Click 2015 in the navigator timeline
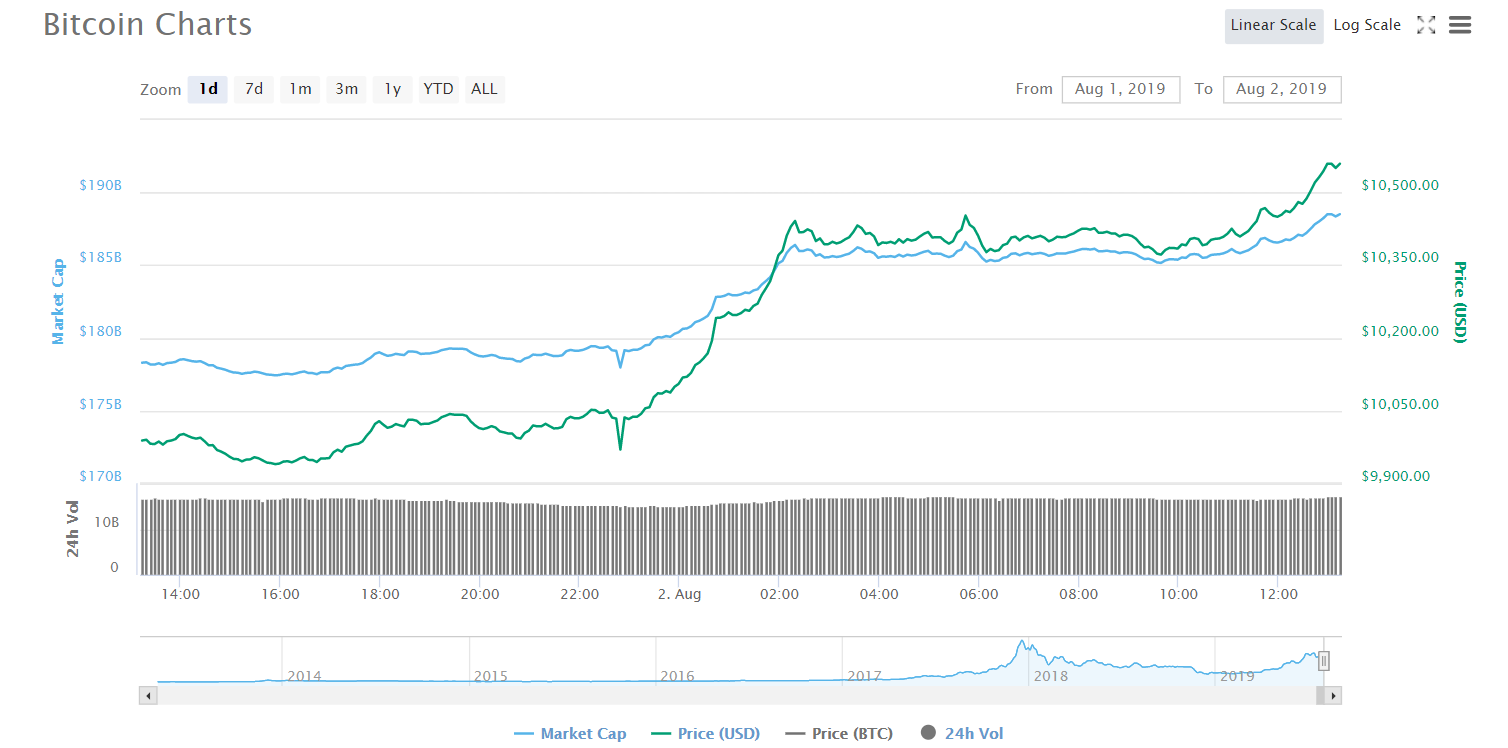This screenshot has height=748, width=1508. point(491,676)
